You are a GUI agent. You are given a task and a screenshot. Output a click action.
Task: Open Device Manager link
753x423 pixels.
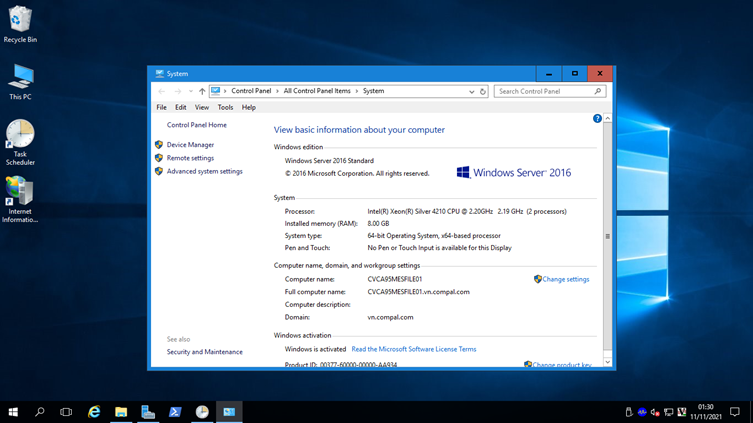click(190, 145)
